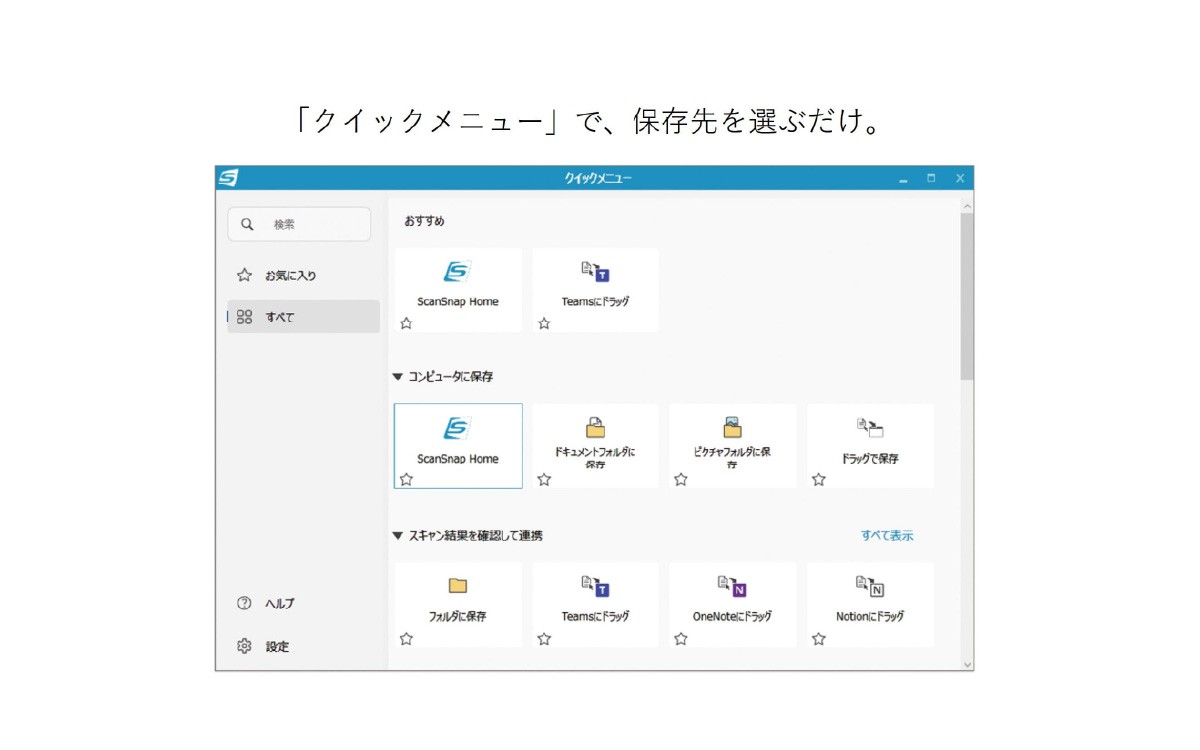The height and width of the screenshot is (750, 1200).
Task: Open the お気に入り sidebar tab
Action: [290, 275]
